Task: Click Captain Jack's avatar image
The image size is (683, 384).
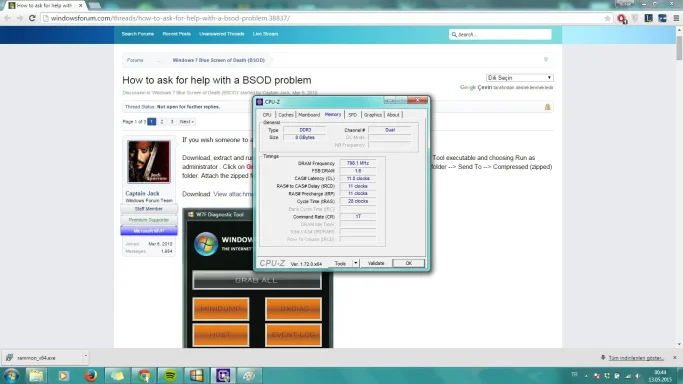Action: coord(149,162)
